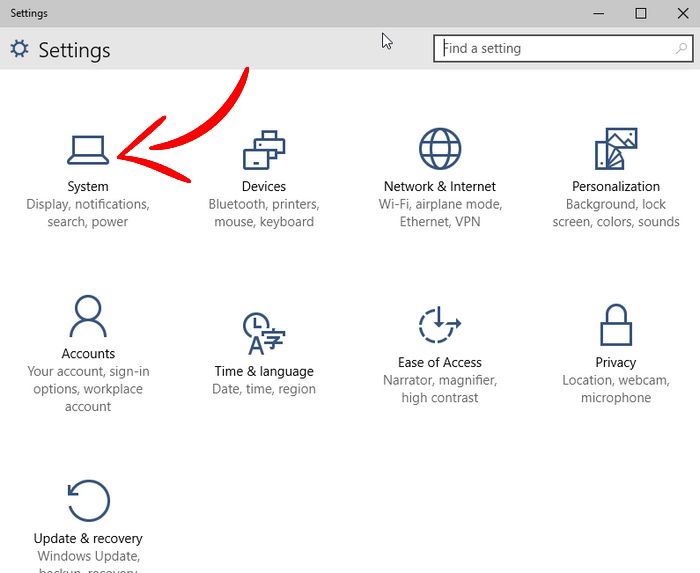Select the Ease of Access label
This screenshot has height=573, width=700.
click(440, 362)
